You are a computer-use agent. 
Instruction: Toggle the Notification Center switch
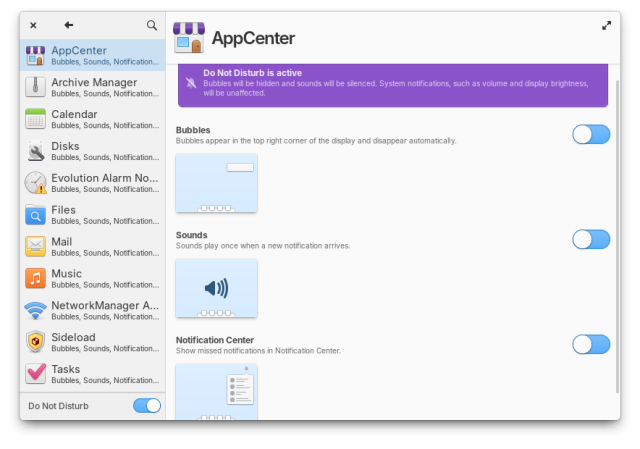point(591,345)
